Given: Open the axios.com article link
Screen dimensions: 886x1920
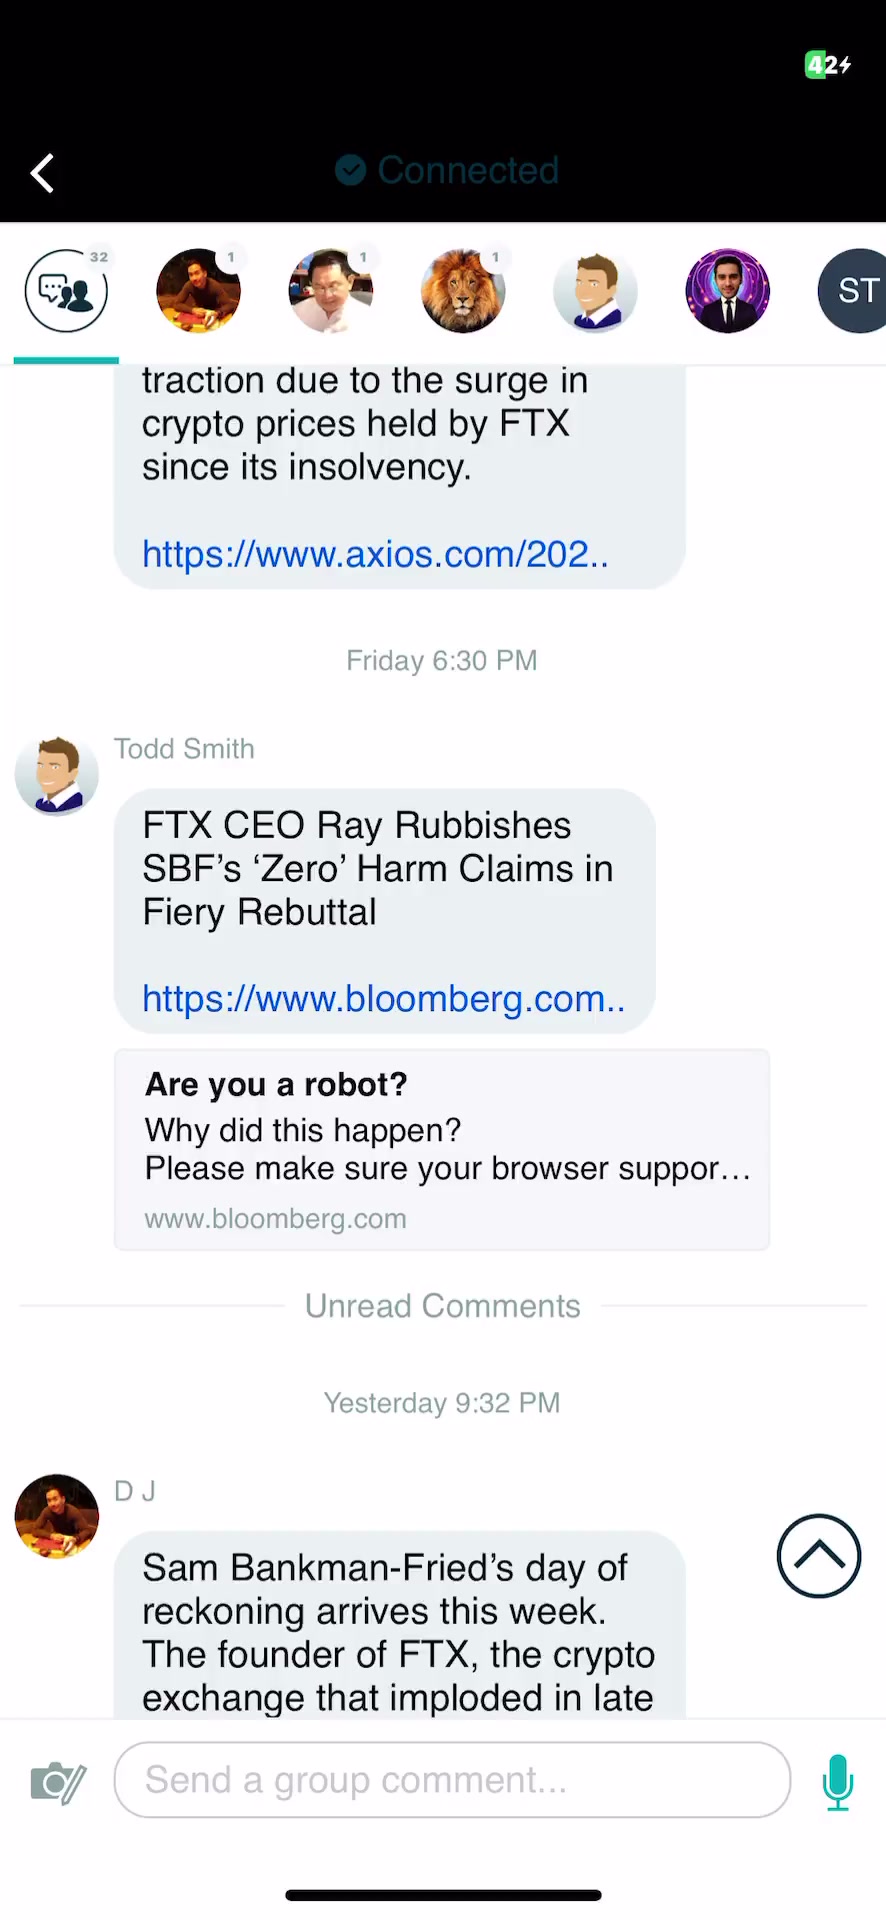Looking at the screenshot, I should (375, 554).
